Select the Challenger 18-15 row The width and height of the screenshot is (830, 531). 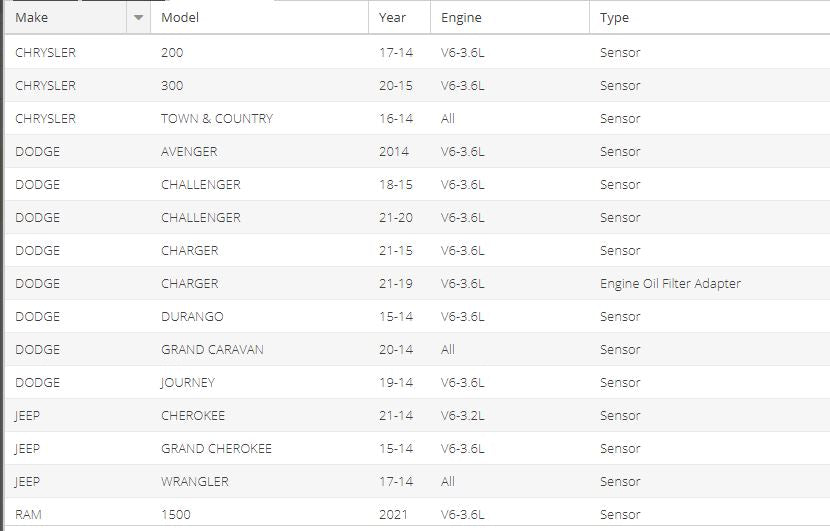coord(417,184)
